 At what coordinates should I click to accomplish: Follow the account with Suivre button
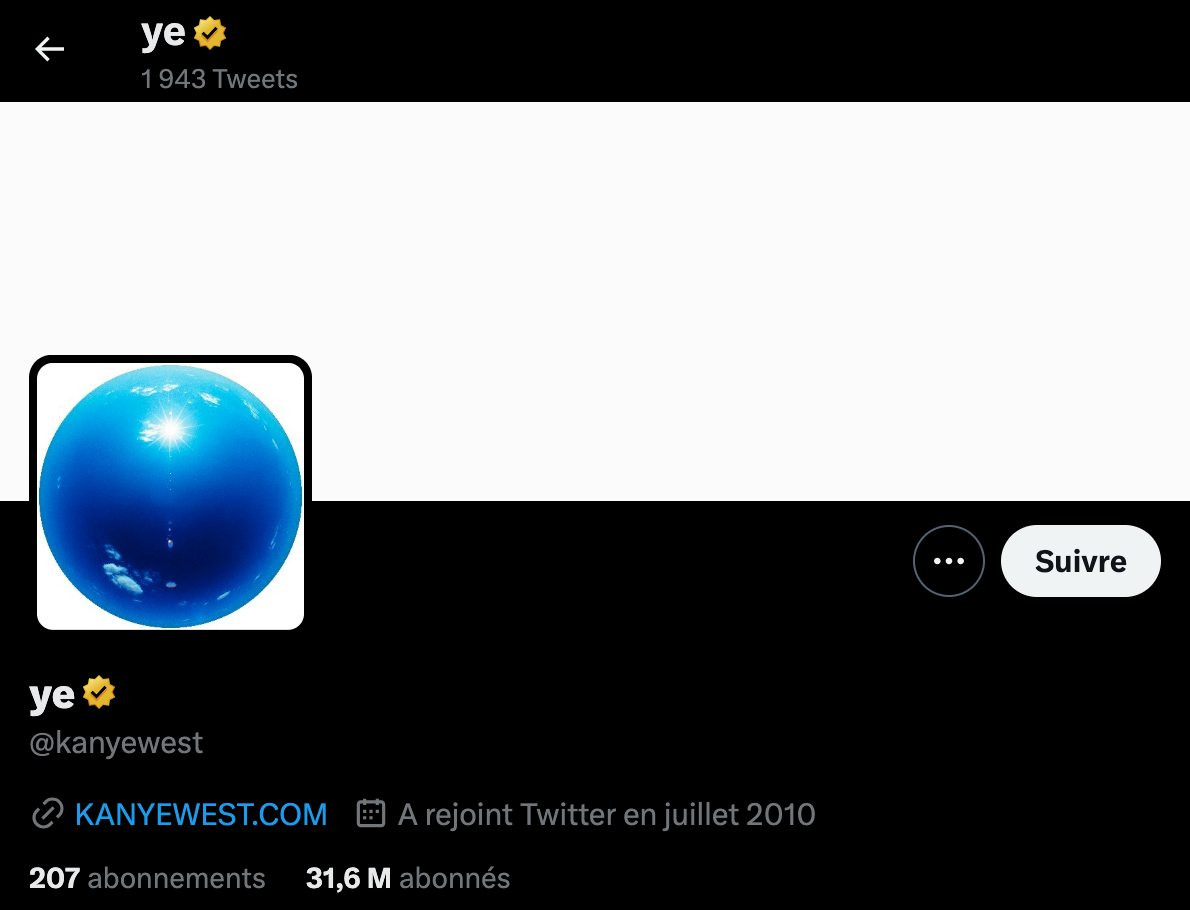pyautogui.click(x=1081, y=561)
